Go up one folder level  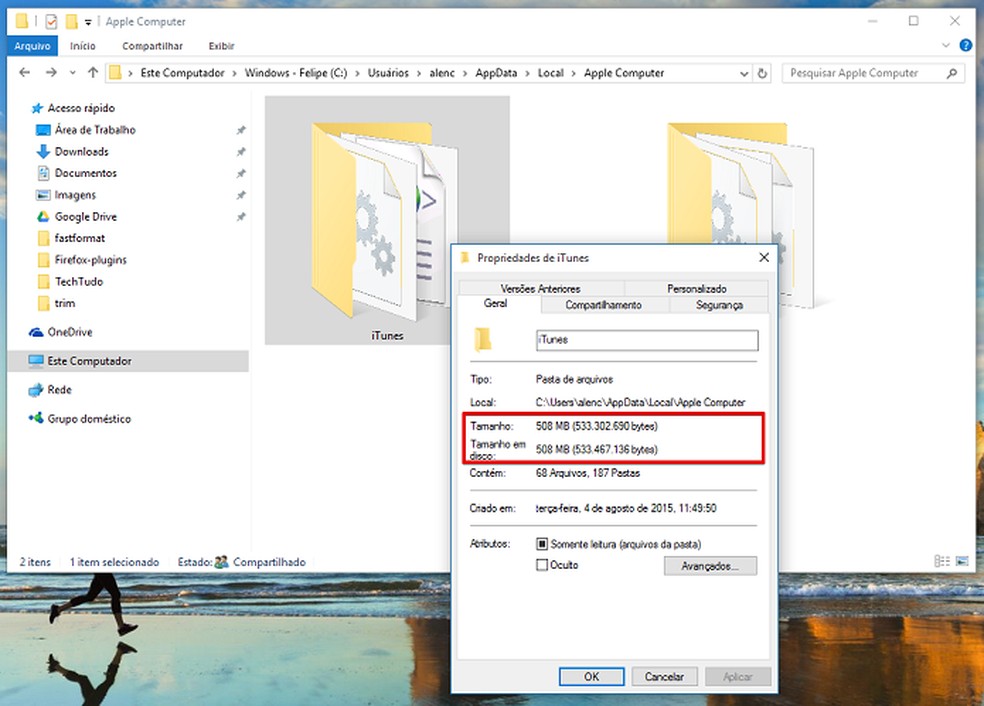[x=93, y=73]
